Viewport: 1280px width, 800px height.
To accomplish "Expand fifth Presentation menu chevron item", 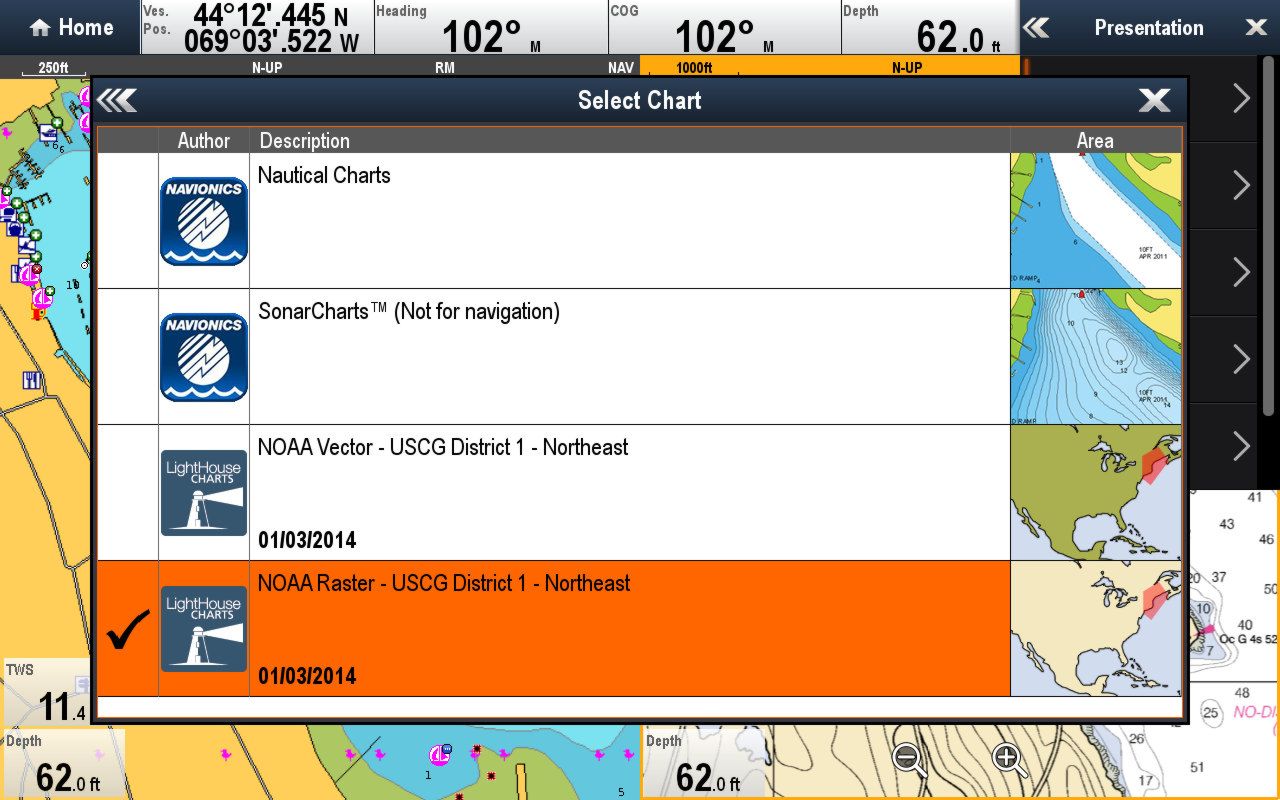I will point(1241,446).
